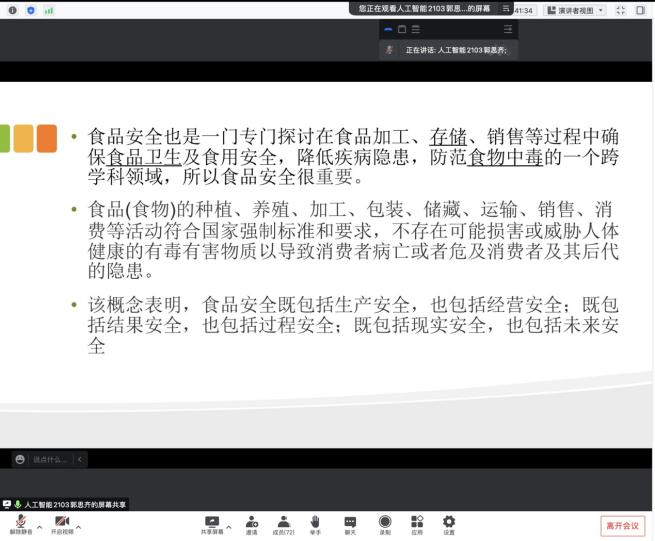Screen dimensions: 655x541
Task: Check the green network signal icon
Action: (48, 10)
